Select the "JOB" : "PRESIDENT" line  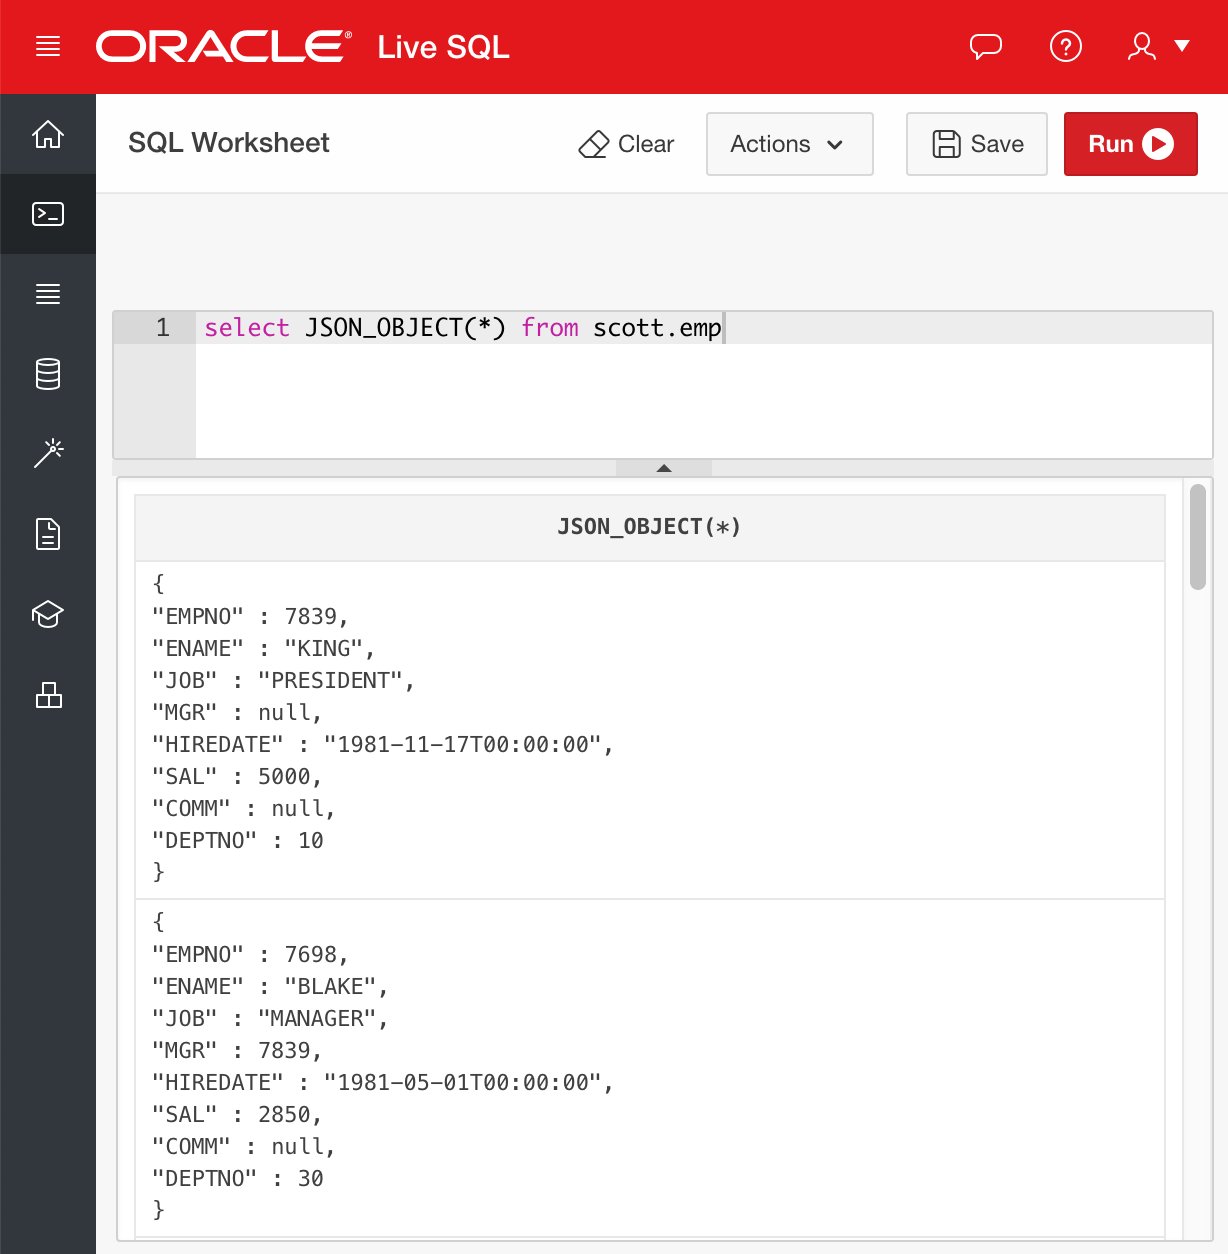(283, 681)
